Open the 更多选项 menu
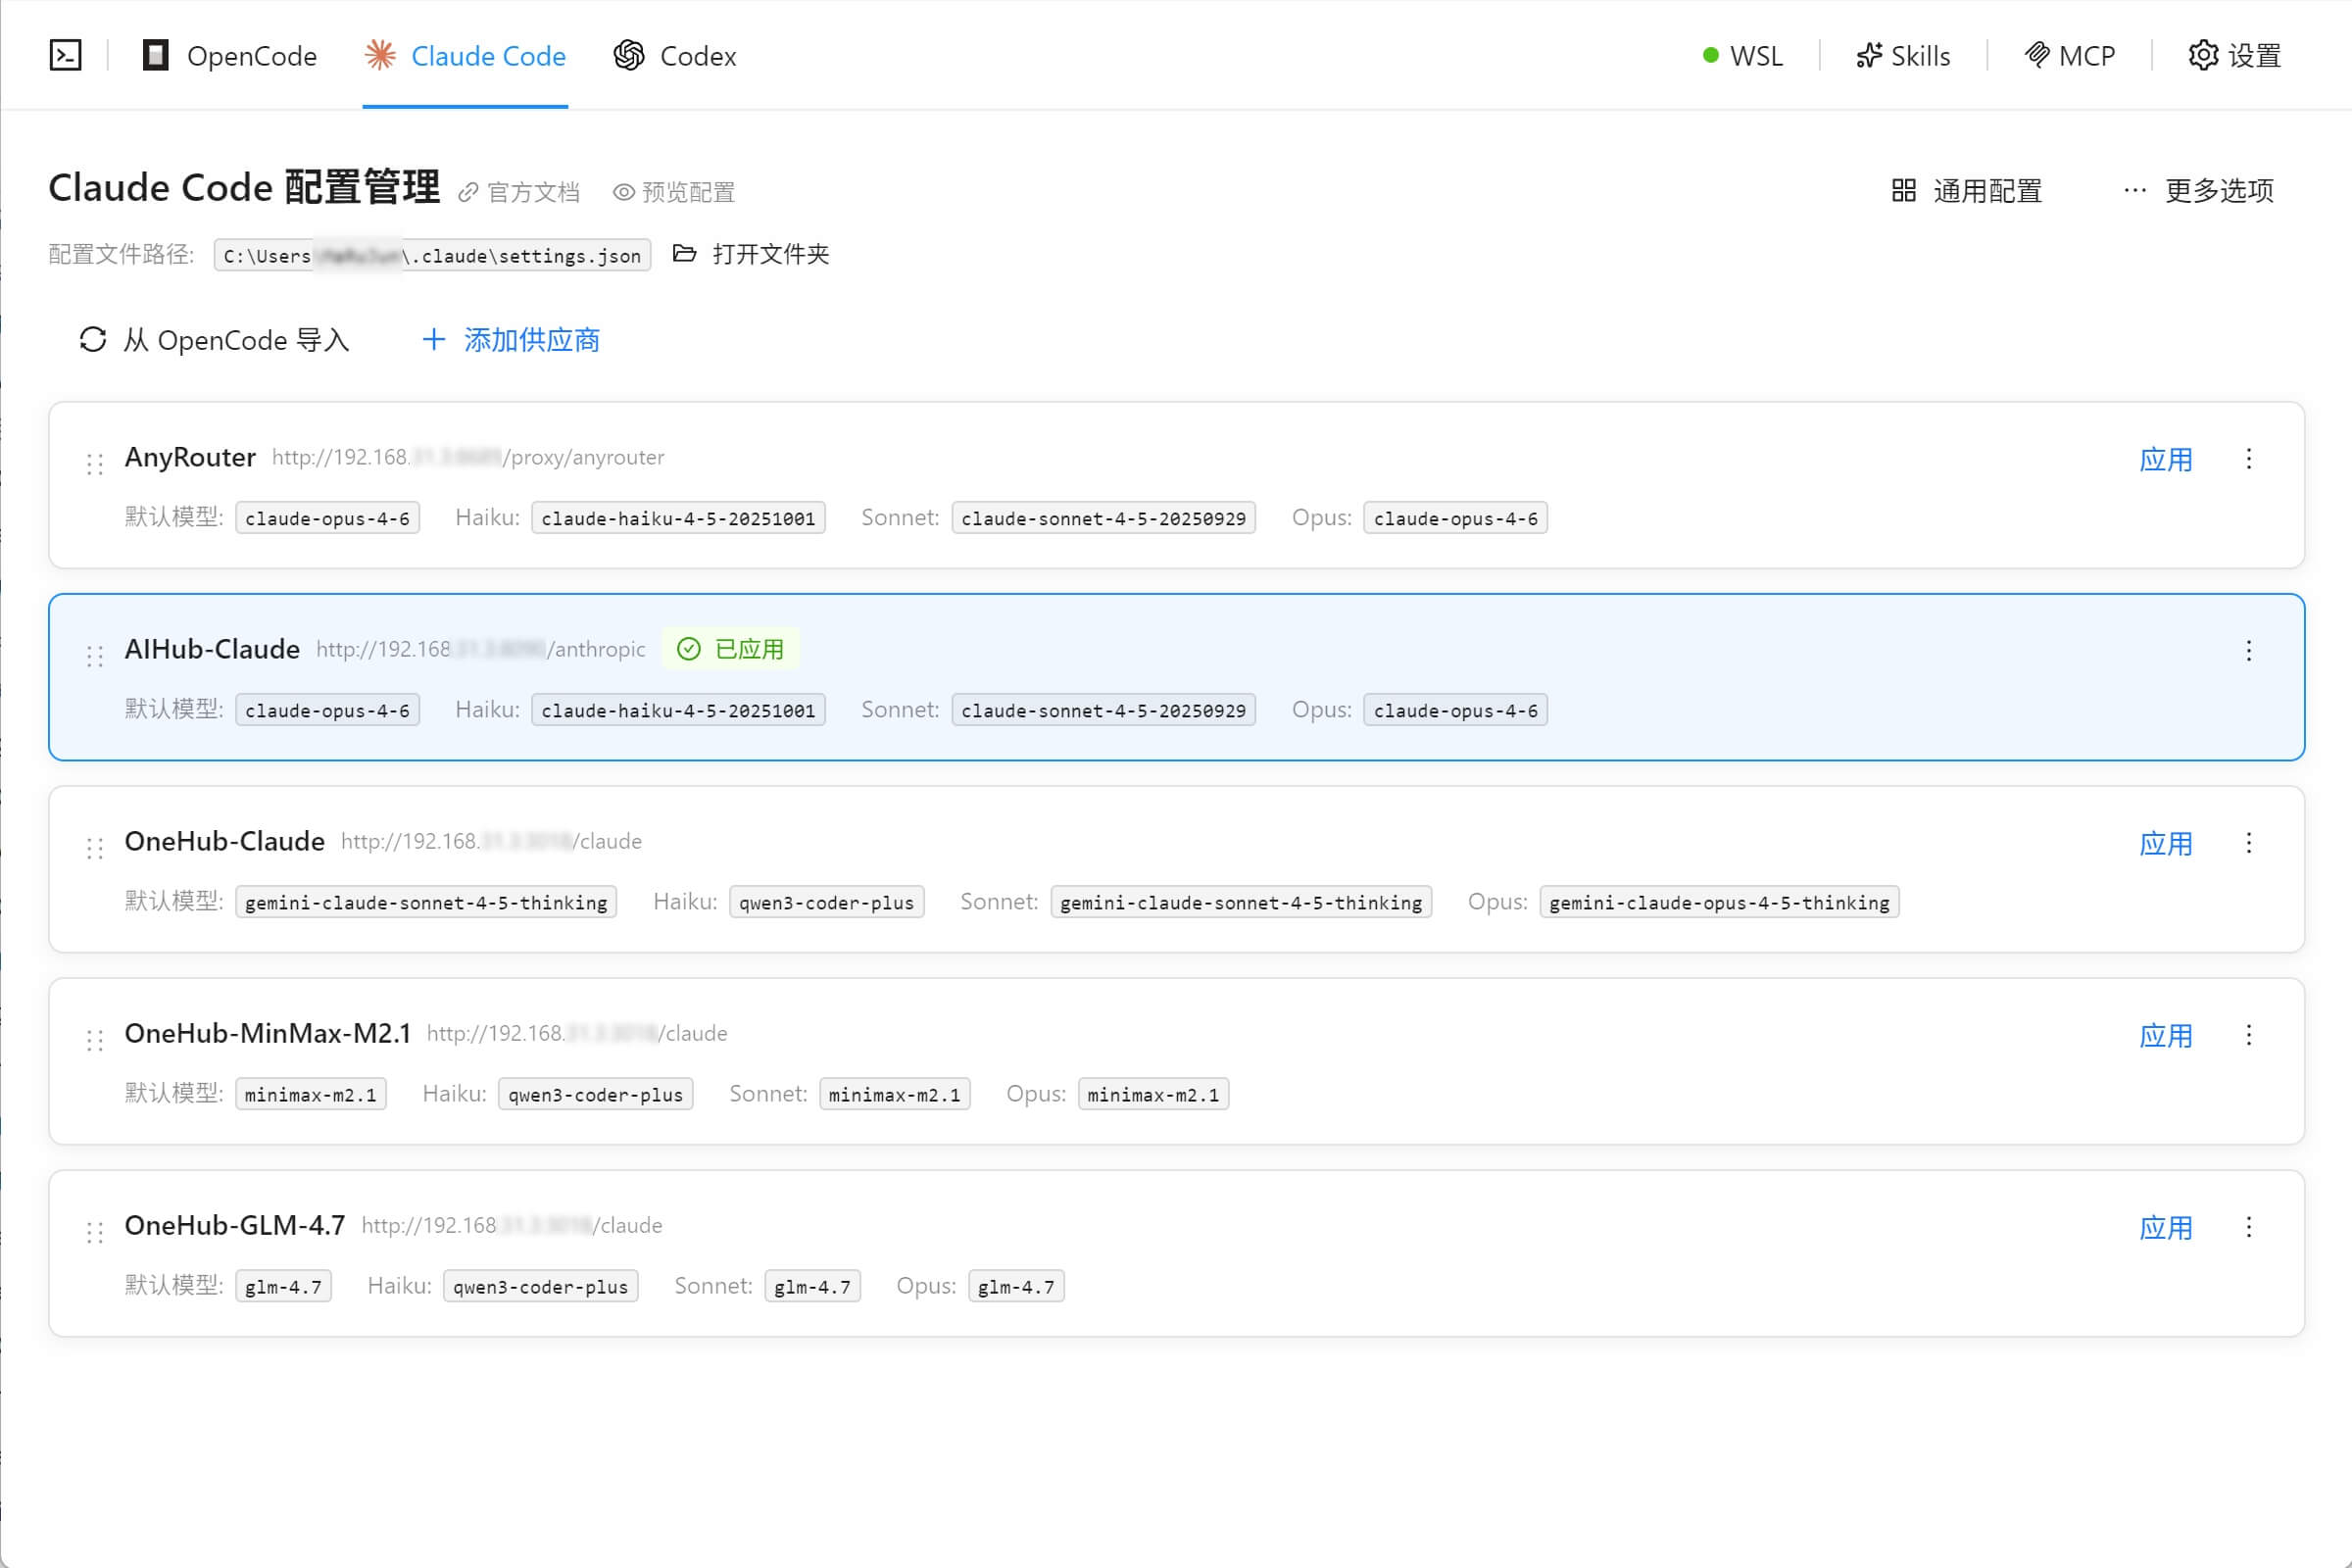2352x1568 pixels. (2198, 191)
